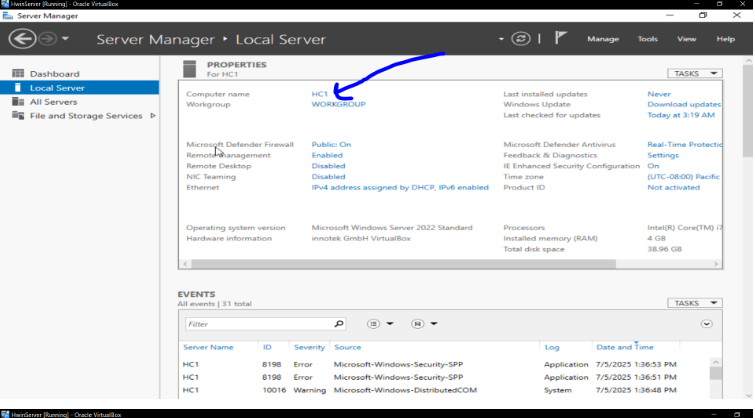The image size is (755, 418).
Task: Click Remote management Enabled link
Action: [327, 155]
